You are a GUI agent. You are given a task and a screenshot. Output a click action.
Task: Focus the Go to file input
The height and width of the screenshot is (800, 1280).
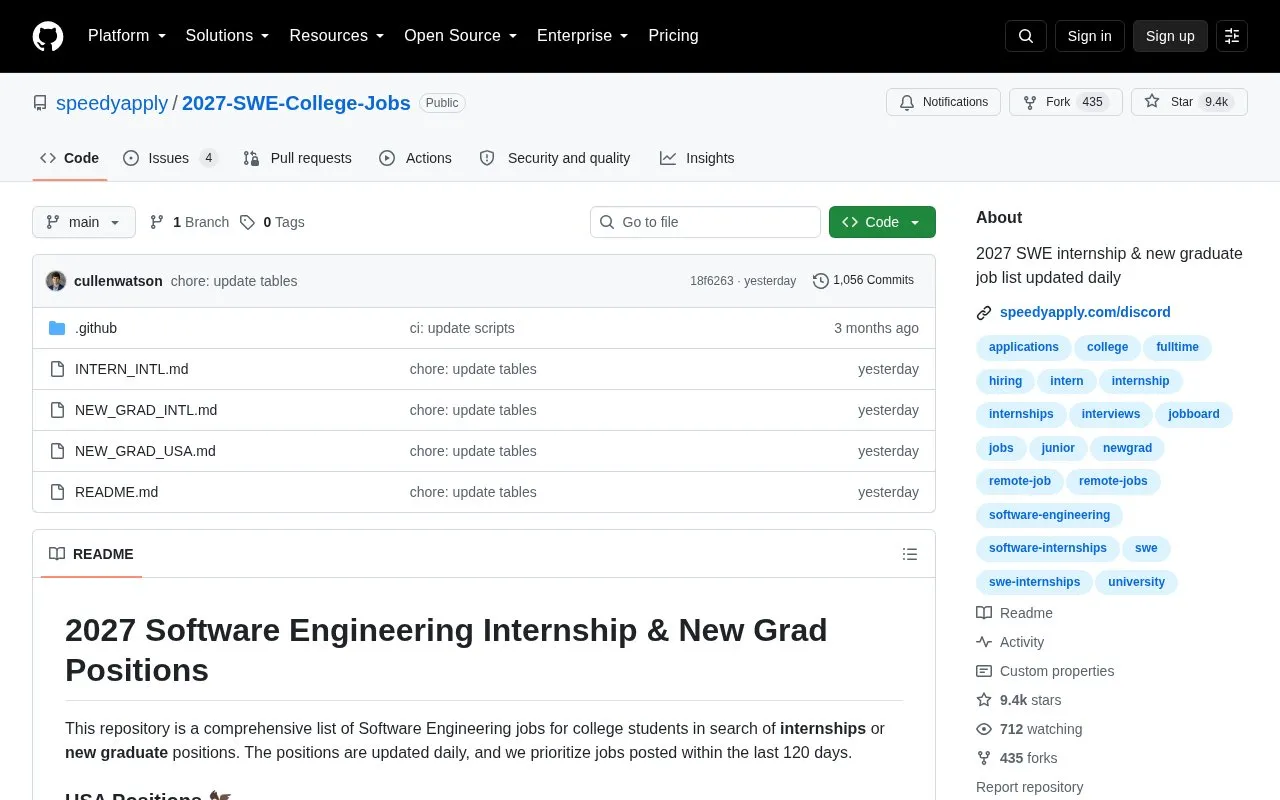coord(705,222)
